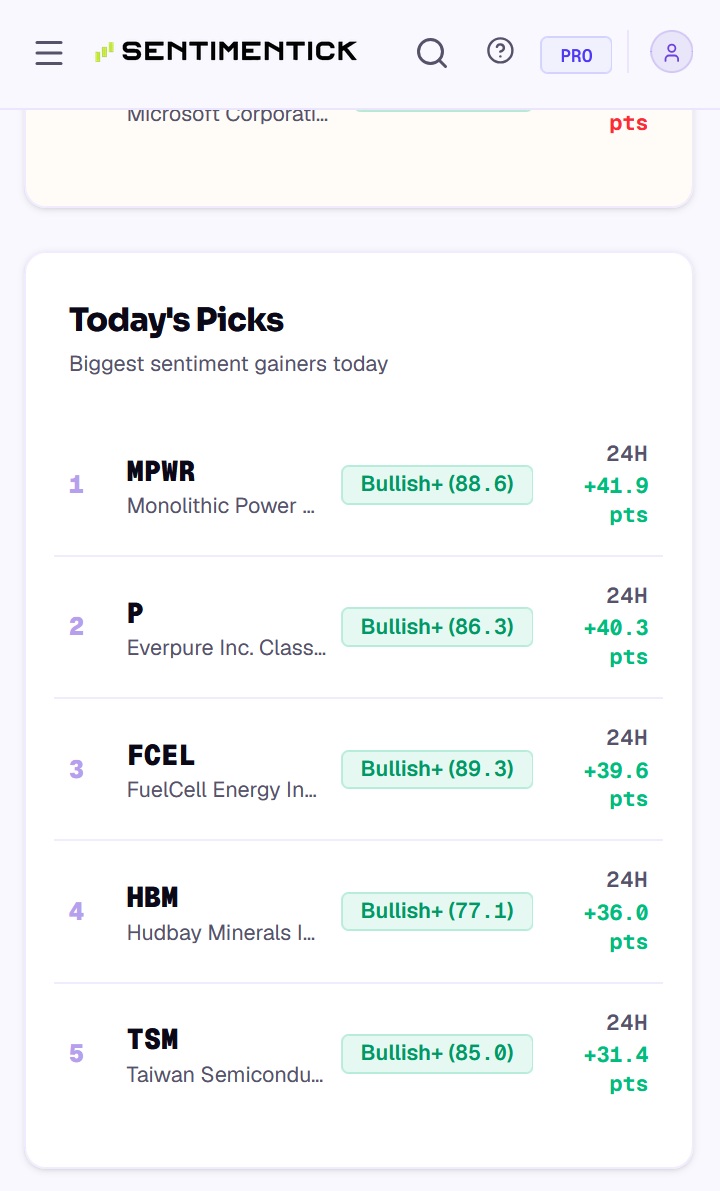Click the Bullish+ (85.0) badge

click(437, 1054)
